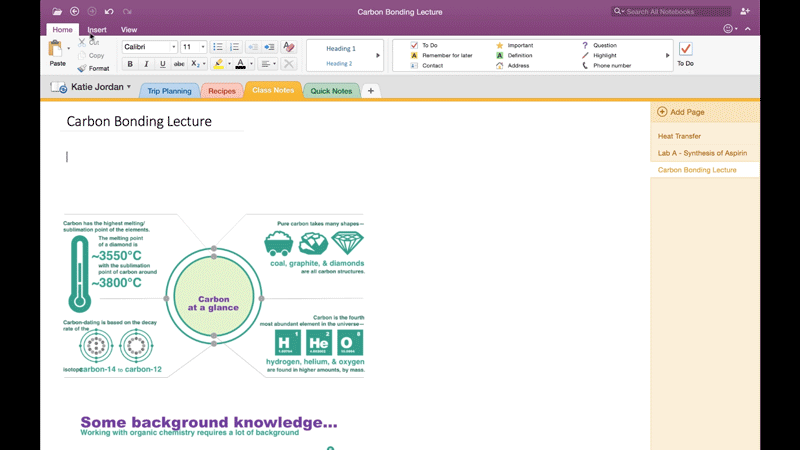Apply the Heading 1 style

pos(340,48)
